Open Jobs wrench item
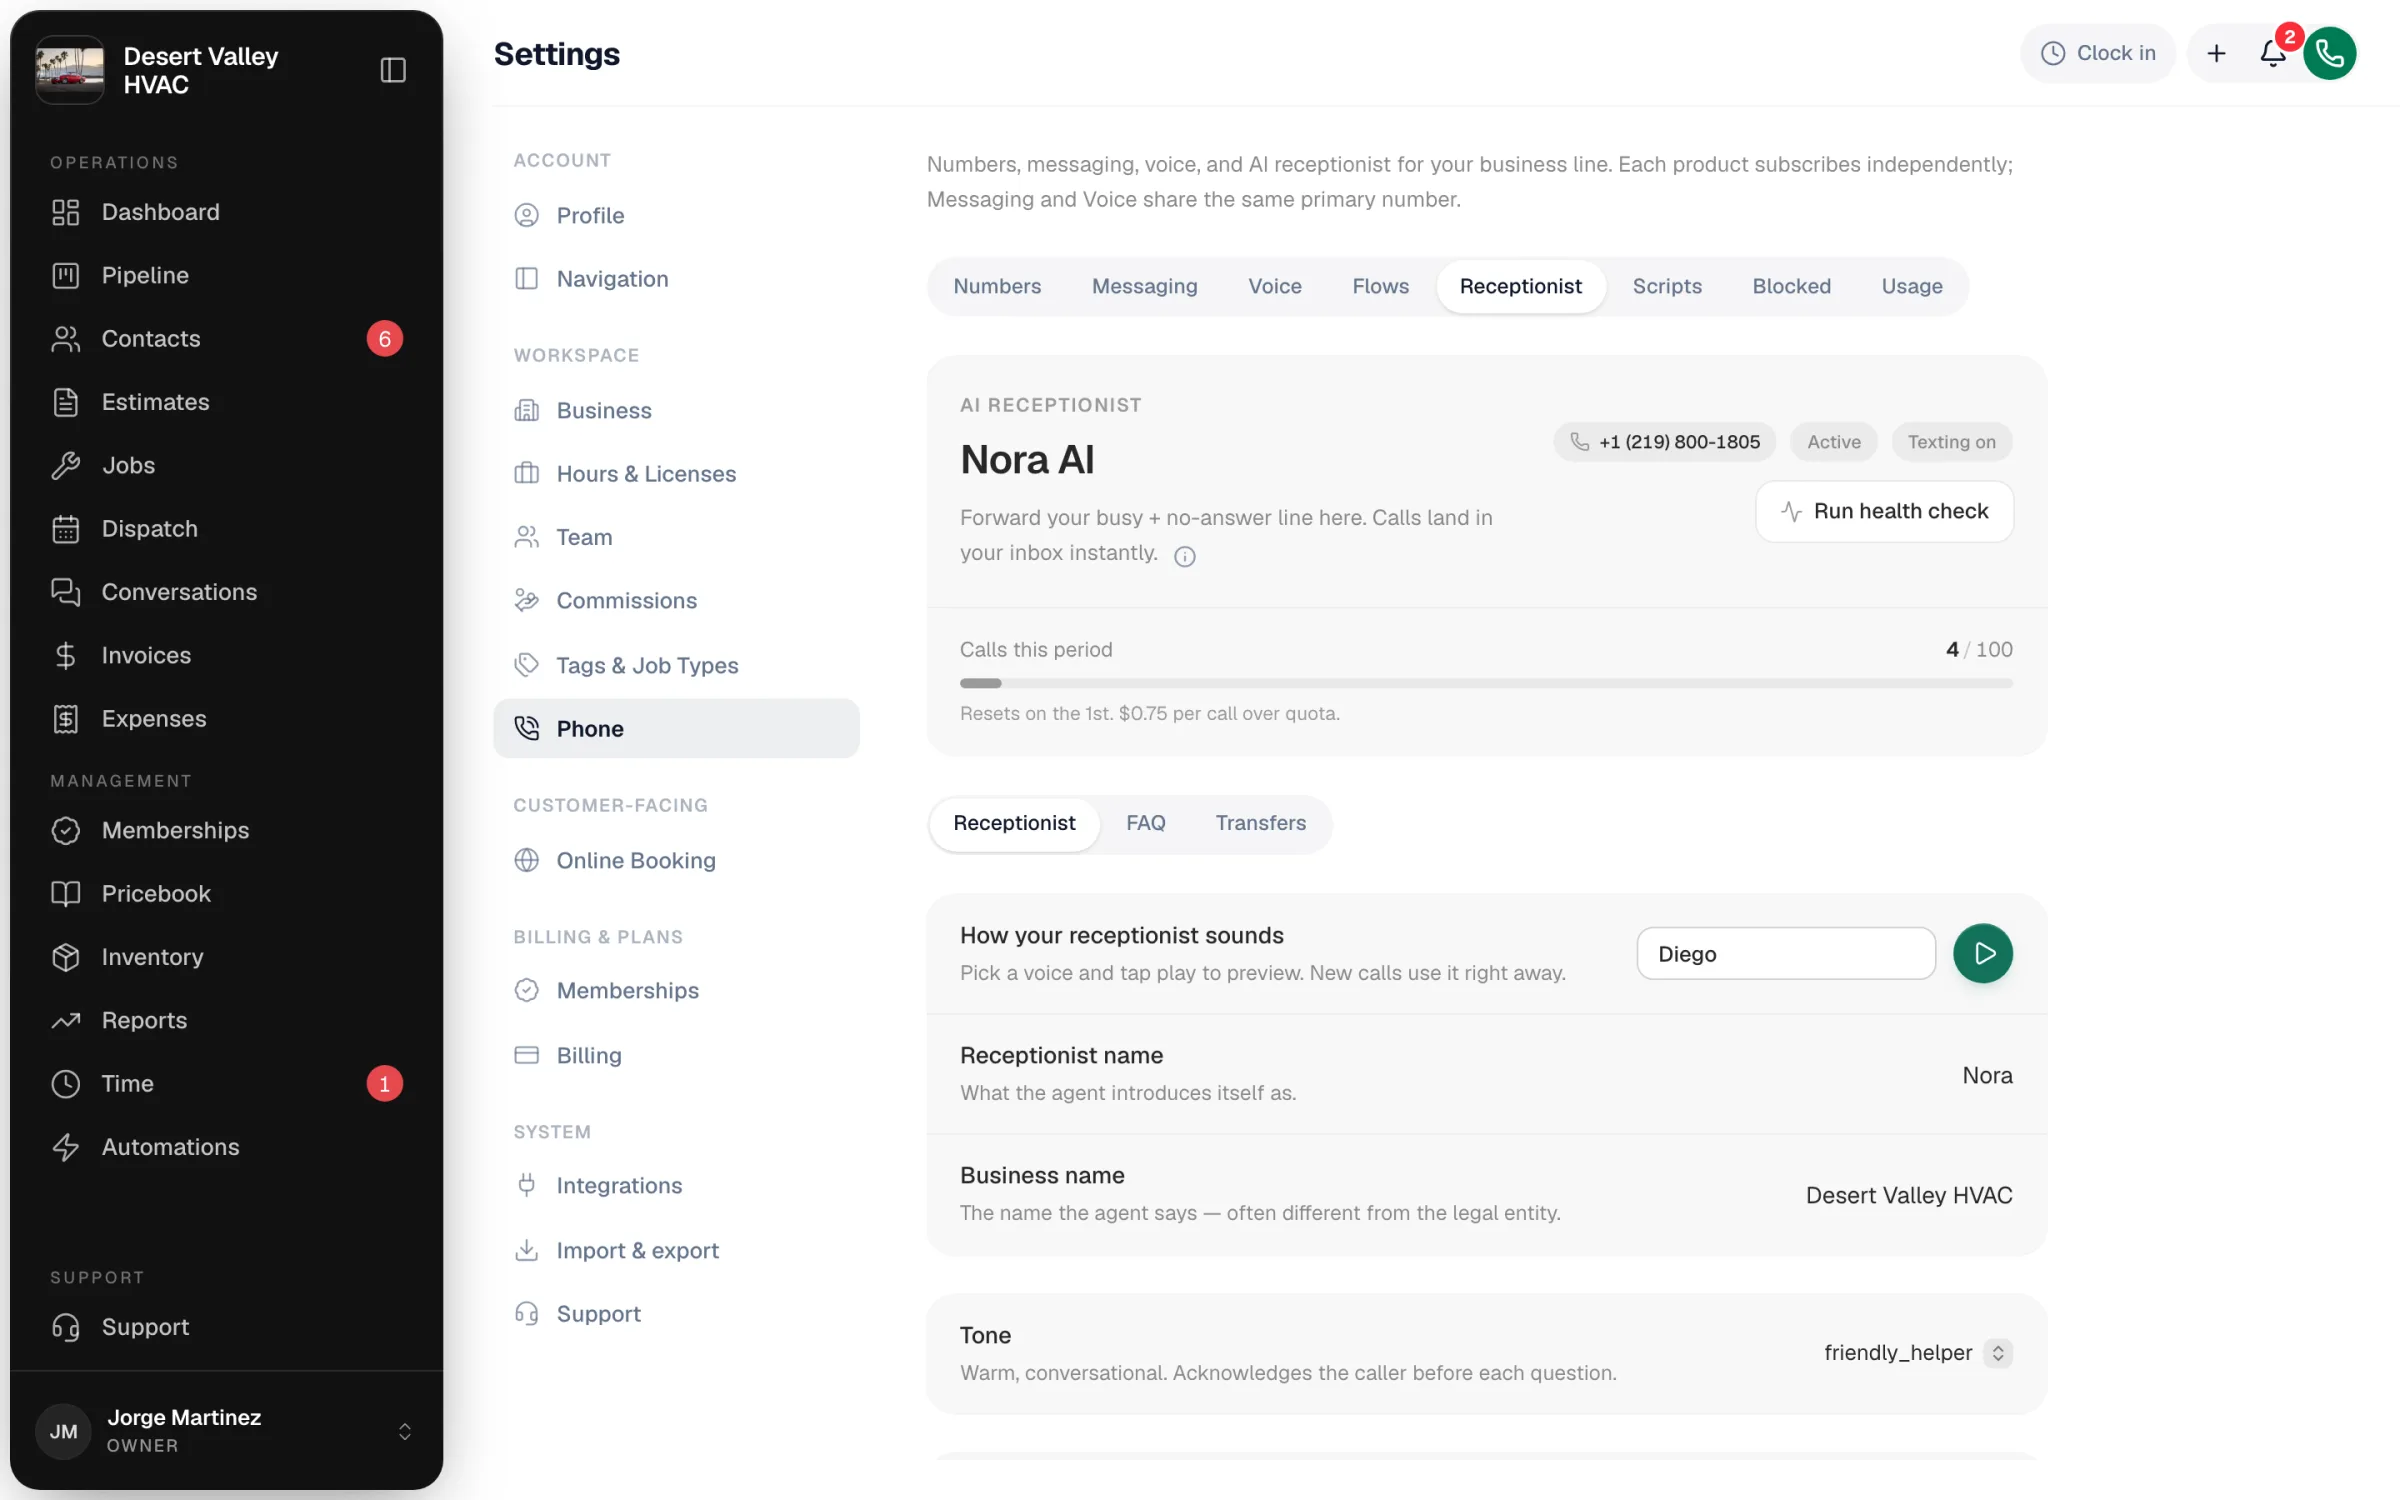Viewport: 2400px width, 1500px height. pos(226,465)
